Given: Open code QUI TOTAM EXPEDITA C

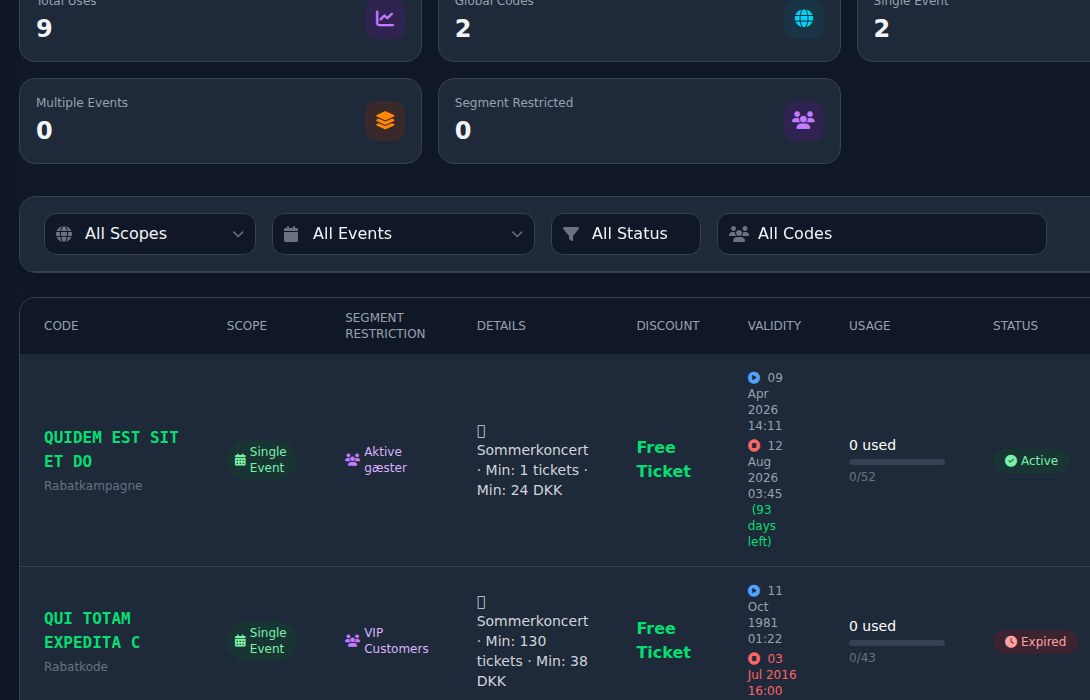Looking at the screenshot, I should pos(92,630).
